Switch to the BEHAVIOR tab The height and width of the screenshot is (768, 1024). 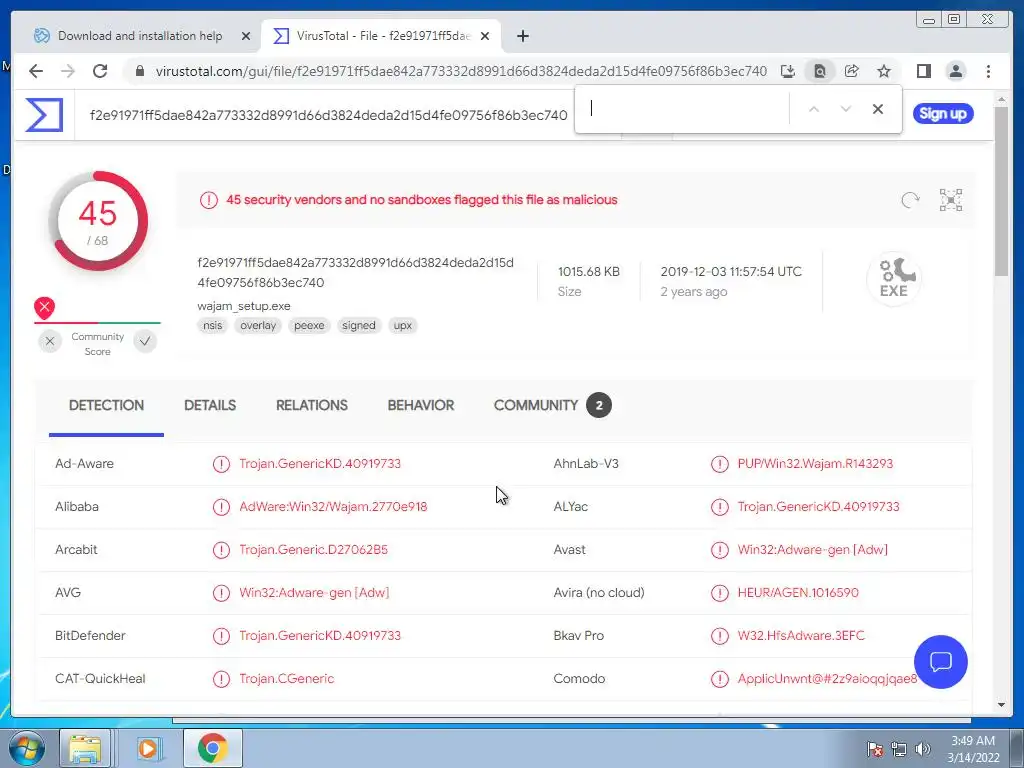tap(421, 406)
